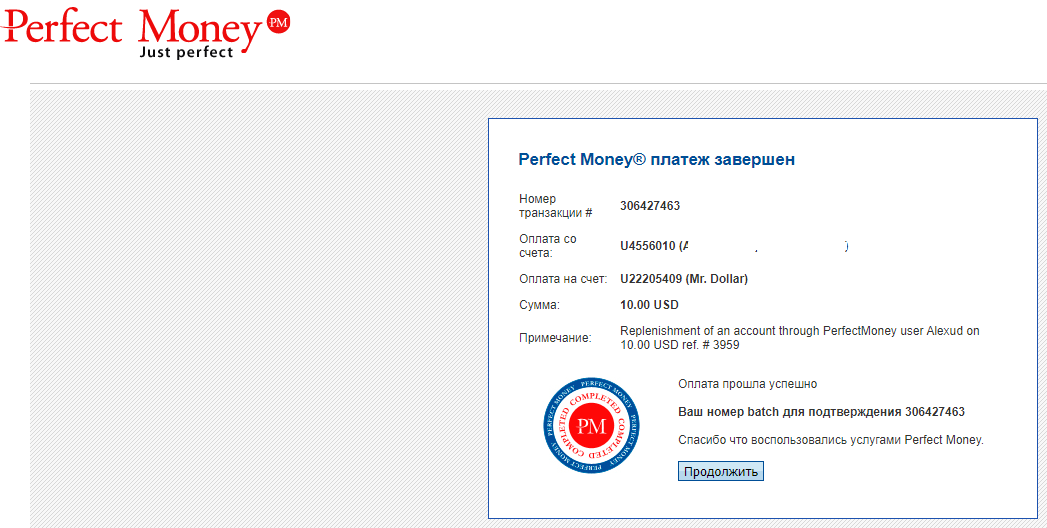Select the 'Perfect Money® платеж завершен' heading
The image size is (1047, 528).
click(656, 160)
